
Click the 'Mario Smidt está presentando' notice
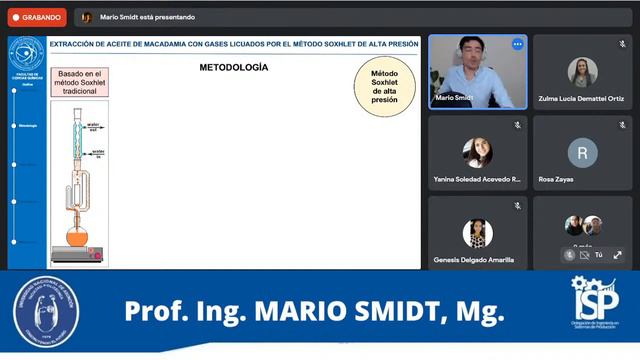click(147, 17)
